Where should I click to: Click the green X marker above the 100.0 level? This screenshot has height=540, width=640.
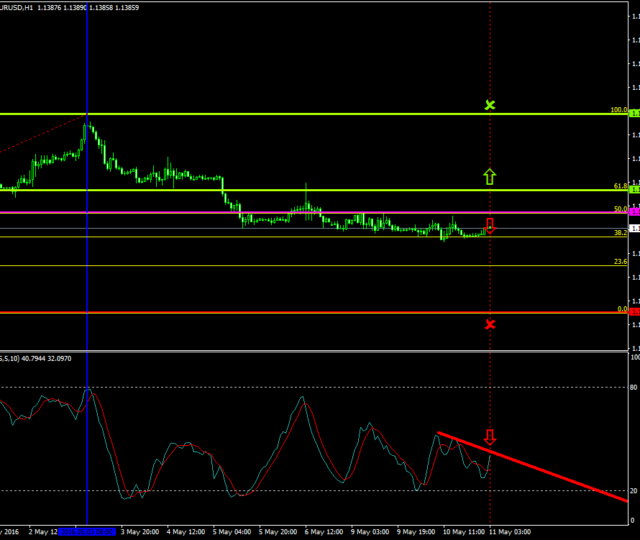click(490, 105)
